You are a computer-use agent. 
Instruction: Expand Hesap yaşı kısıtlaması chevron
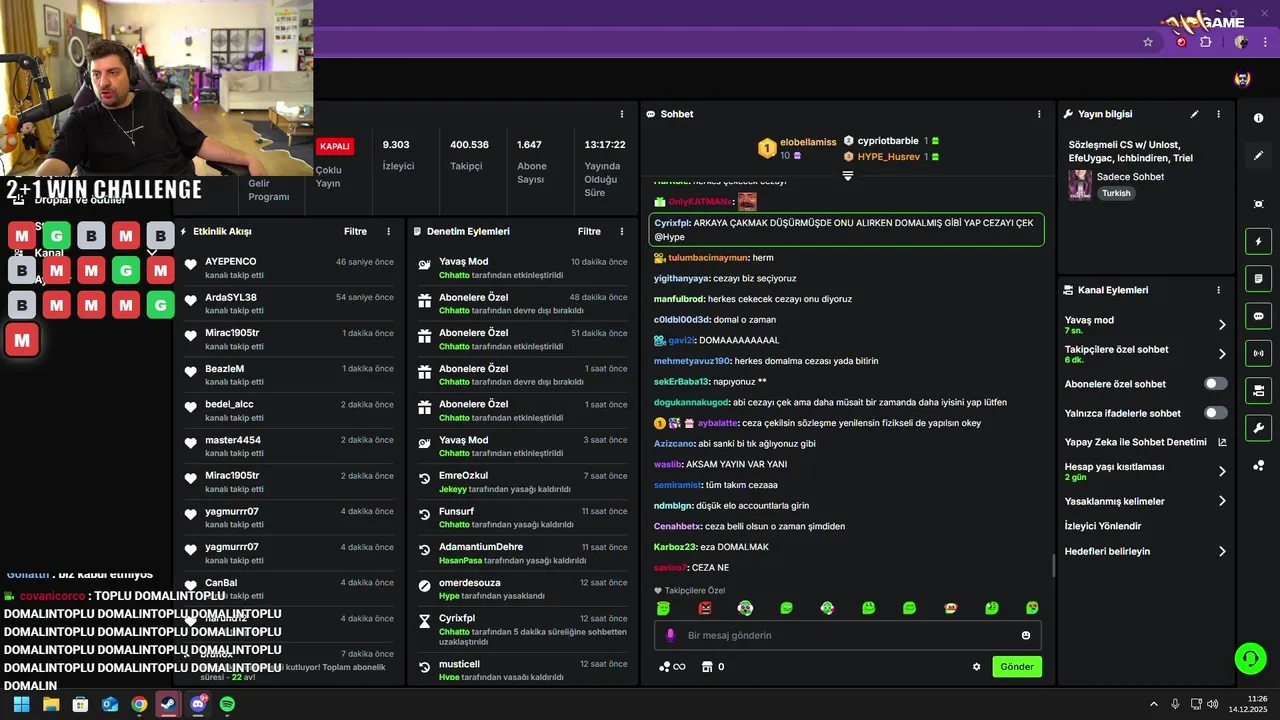click(x=1222, y=472)
